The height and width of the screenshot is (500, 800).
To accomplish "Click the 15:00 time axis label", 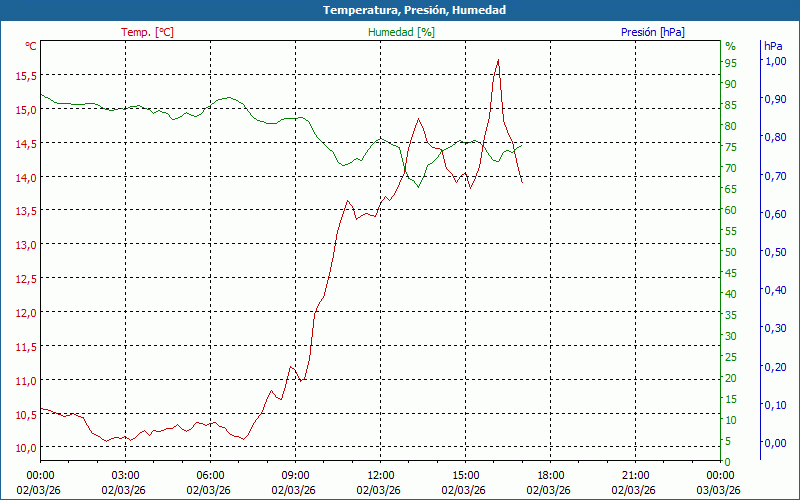I will pyautogui.click(x=465, y=475).
